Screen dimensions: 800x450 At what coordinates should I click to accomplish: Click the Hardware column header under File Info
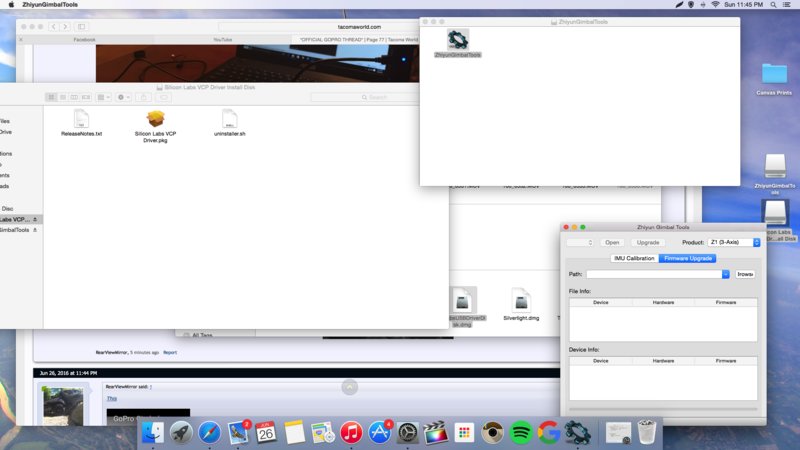tap(663, 303)
